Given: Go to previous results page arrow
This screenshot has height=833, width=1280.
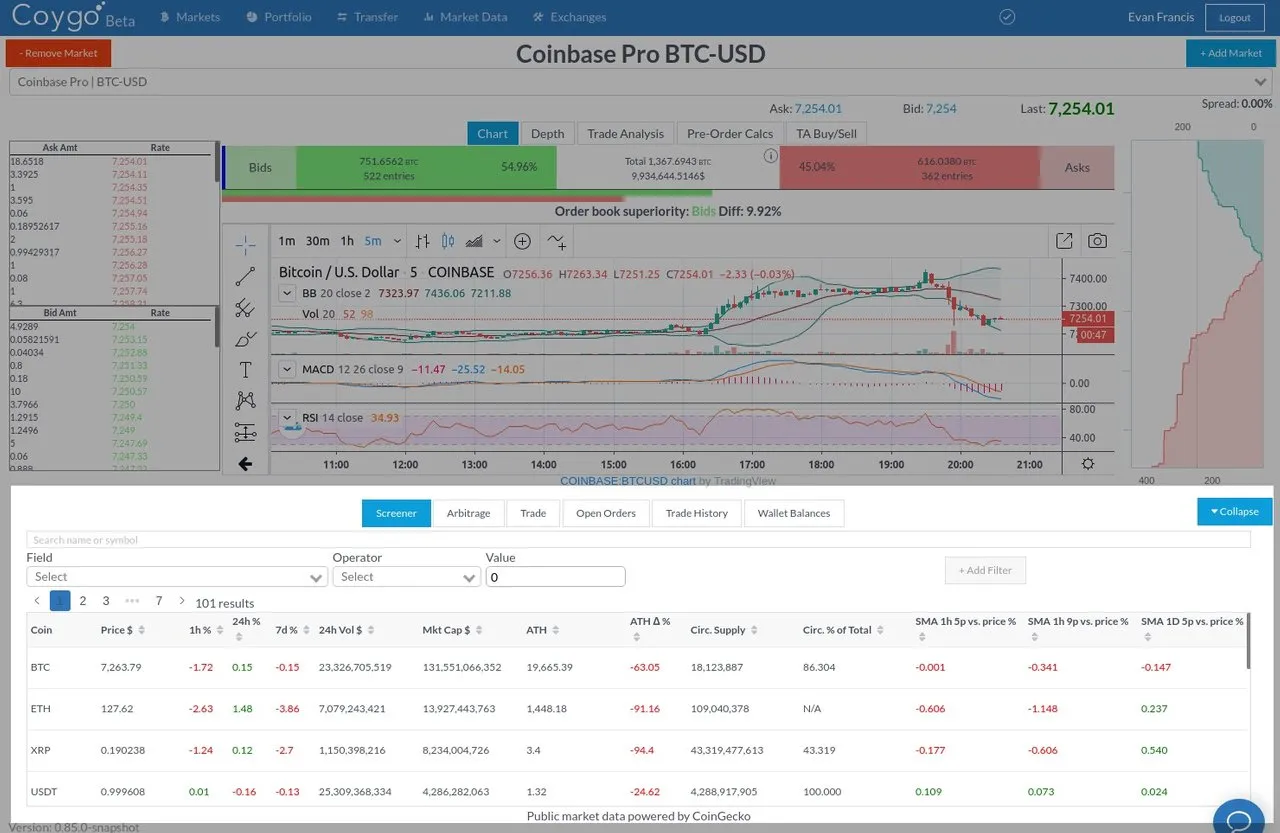Looking at the screenshot, I should pos(37,601).
